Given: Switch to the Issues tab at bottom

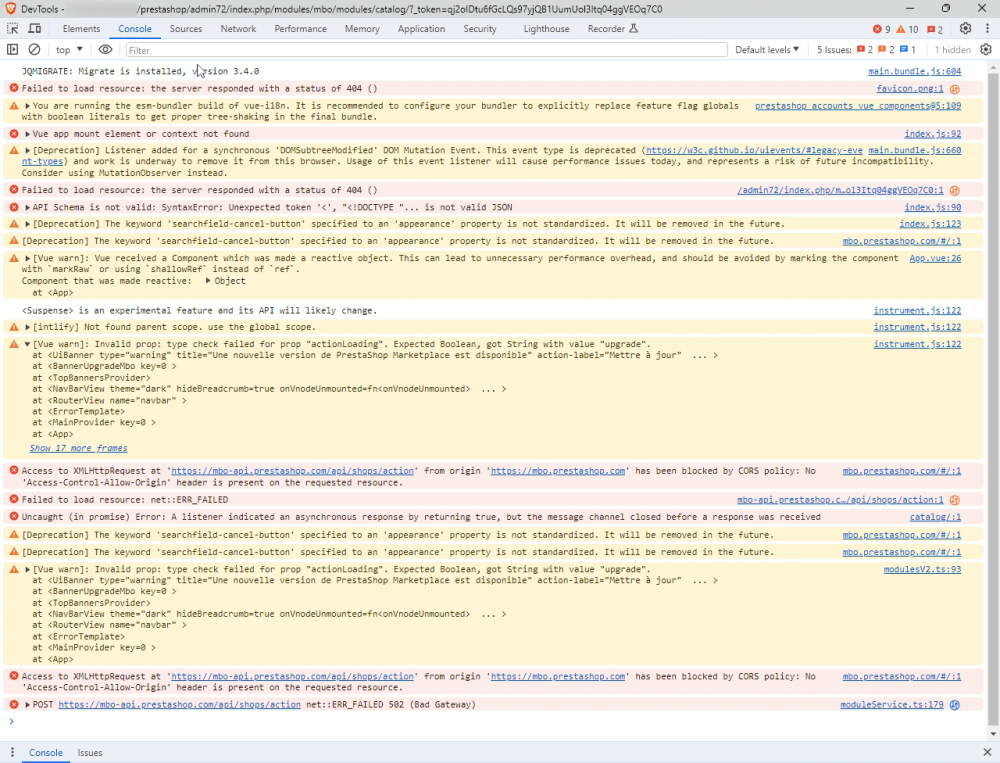Looking at the screenshot, I should pyautogui.click(x=90, y=752).
